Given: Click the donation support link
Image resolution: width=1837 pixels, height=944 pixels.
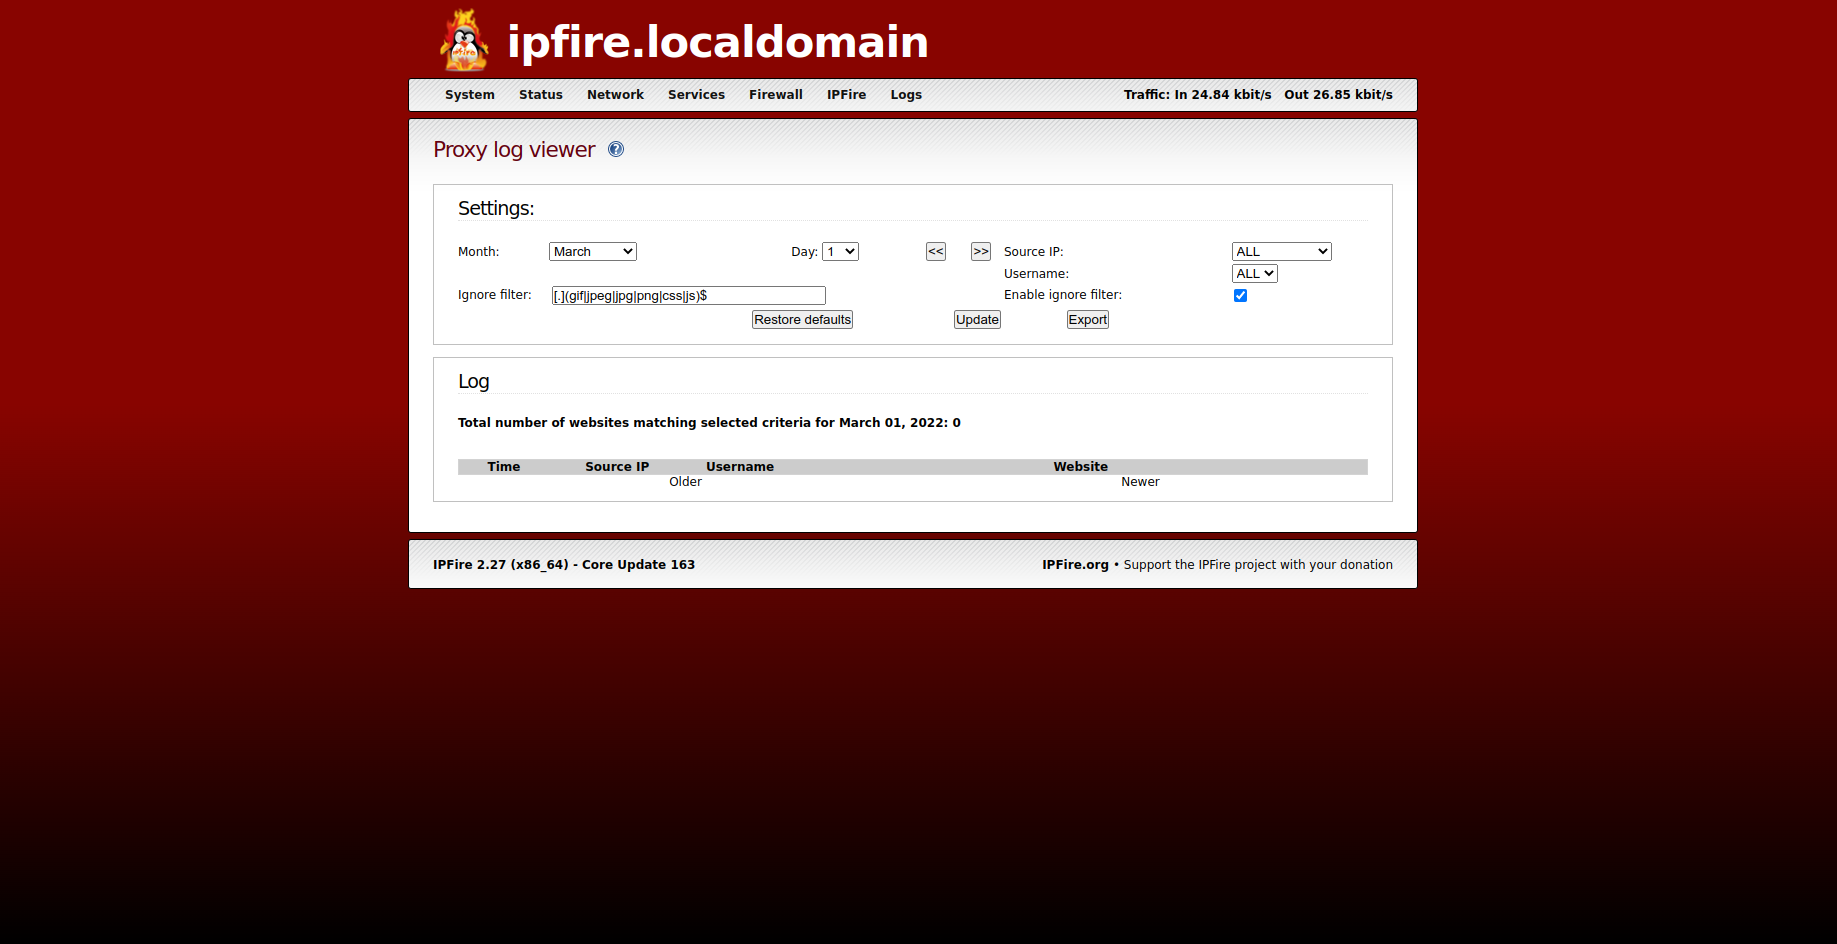Looking at the screenshot, I should 1258,565.
